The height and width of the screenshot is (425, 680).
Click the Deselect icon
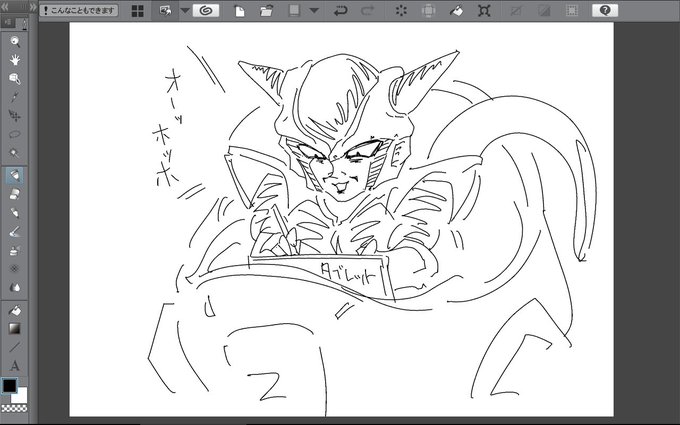tap(516, 11)
